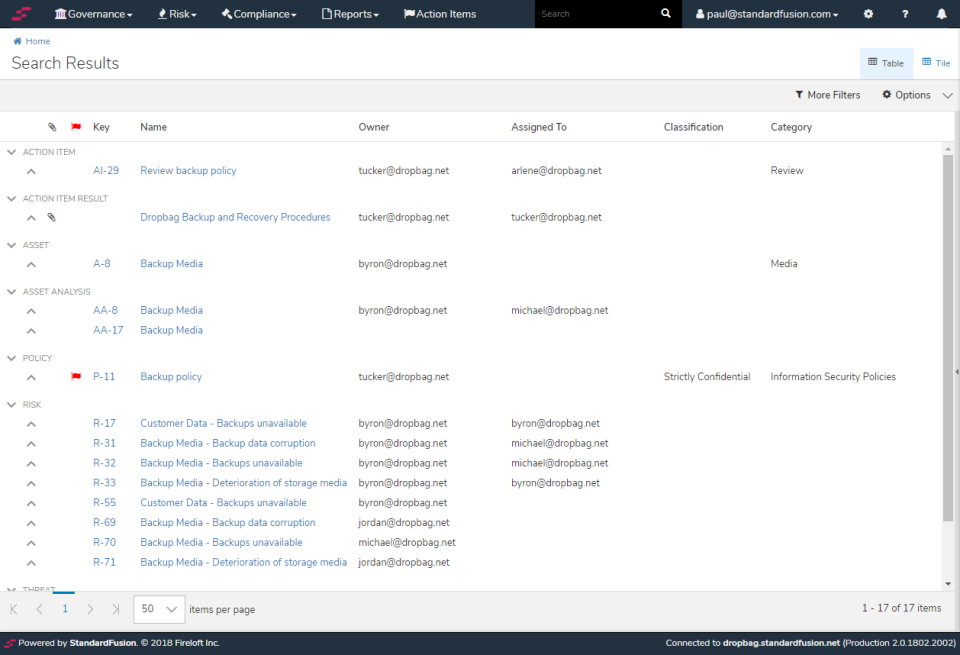960x655 pixels.
Task: Go to last page icon
Action: click(116, 608)
